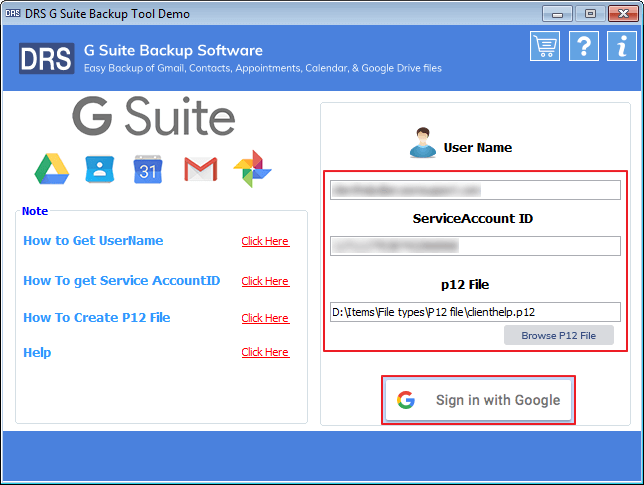The image size is (644, 485).
Task: Click the 'User Name' label
Action: point(478,147)
